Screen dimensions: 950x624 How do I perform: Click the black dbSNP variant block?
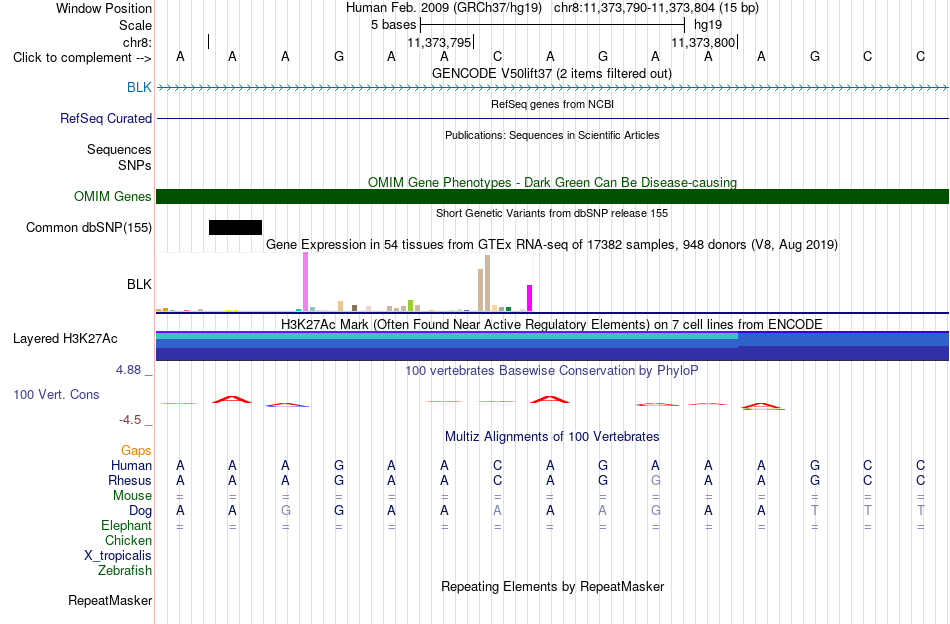tap(235, 227)
